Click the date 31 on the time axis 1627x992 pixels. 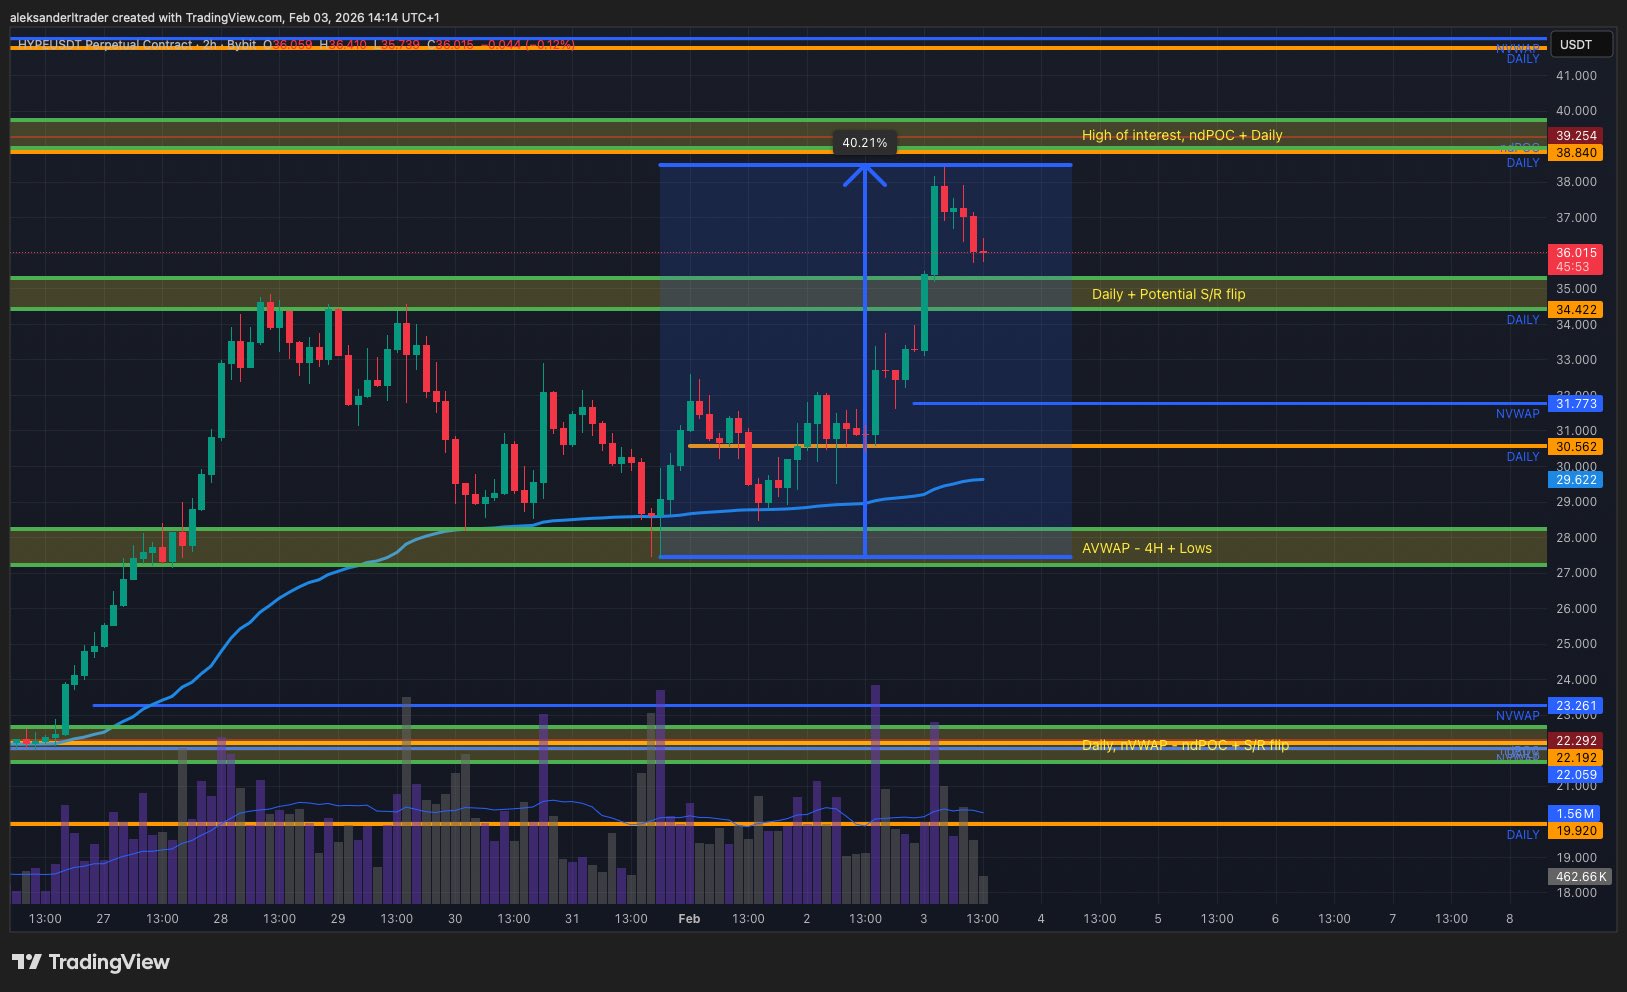click(x=572, y=918)
